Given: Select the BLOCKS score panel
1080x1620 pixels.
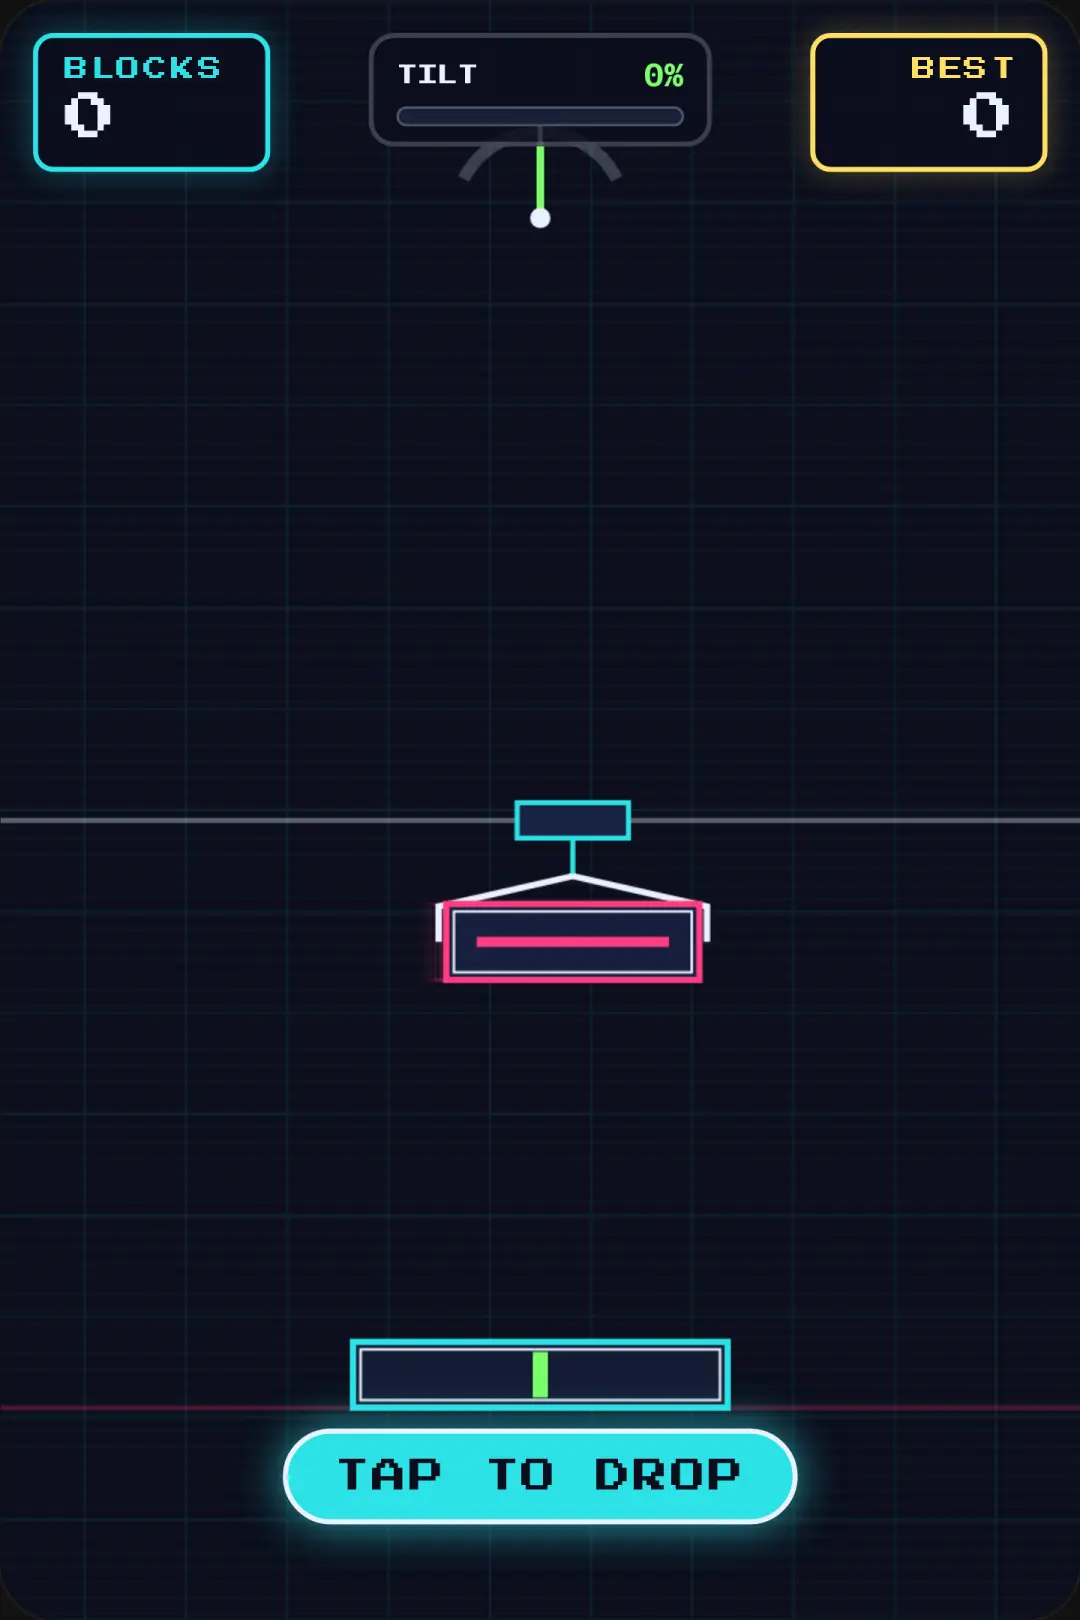Looking at the screenshot, I should click(x=152, y=102).
